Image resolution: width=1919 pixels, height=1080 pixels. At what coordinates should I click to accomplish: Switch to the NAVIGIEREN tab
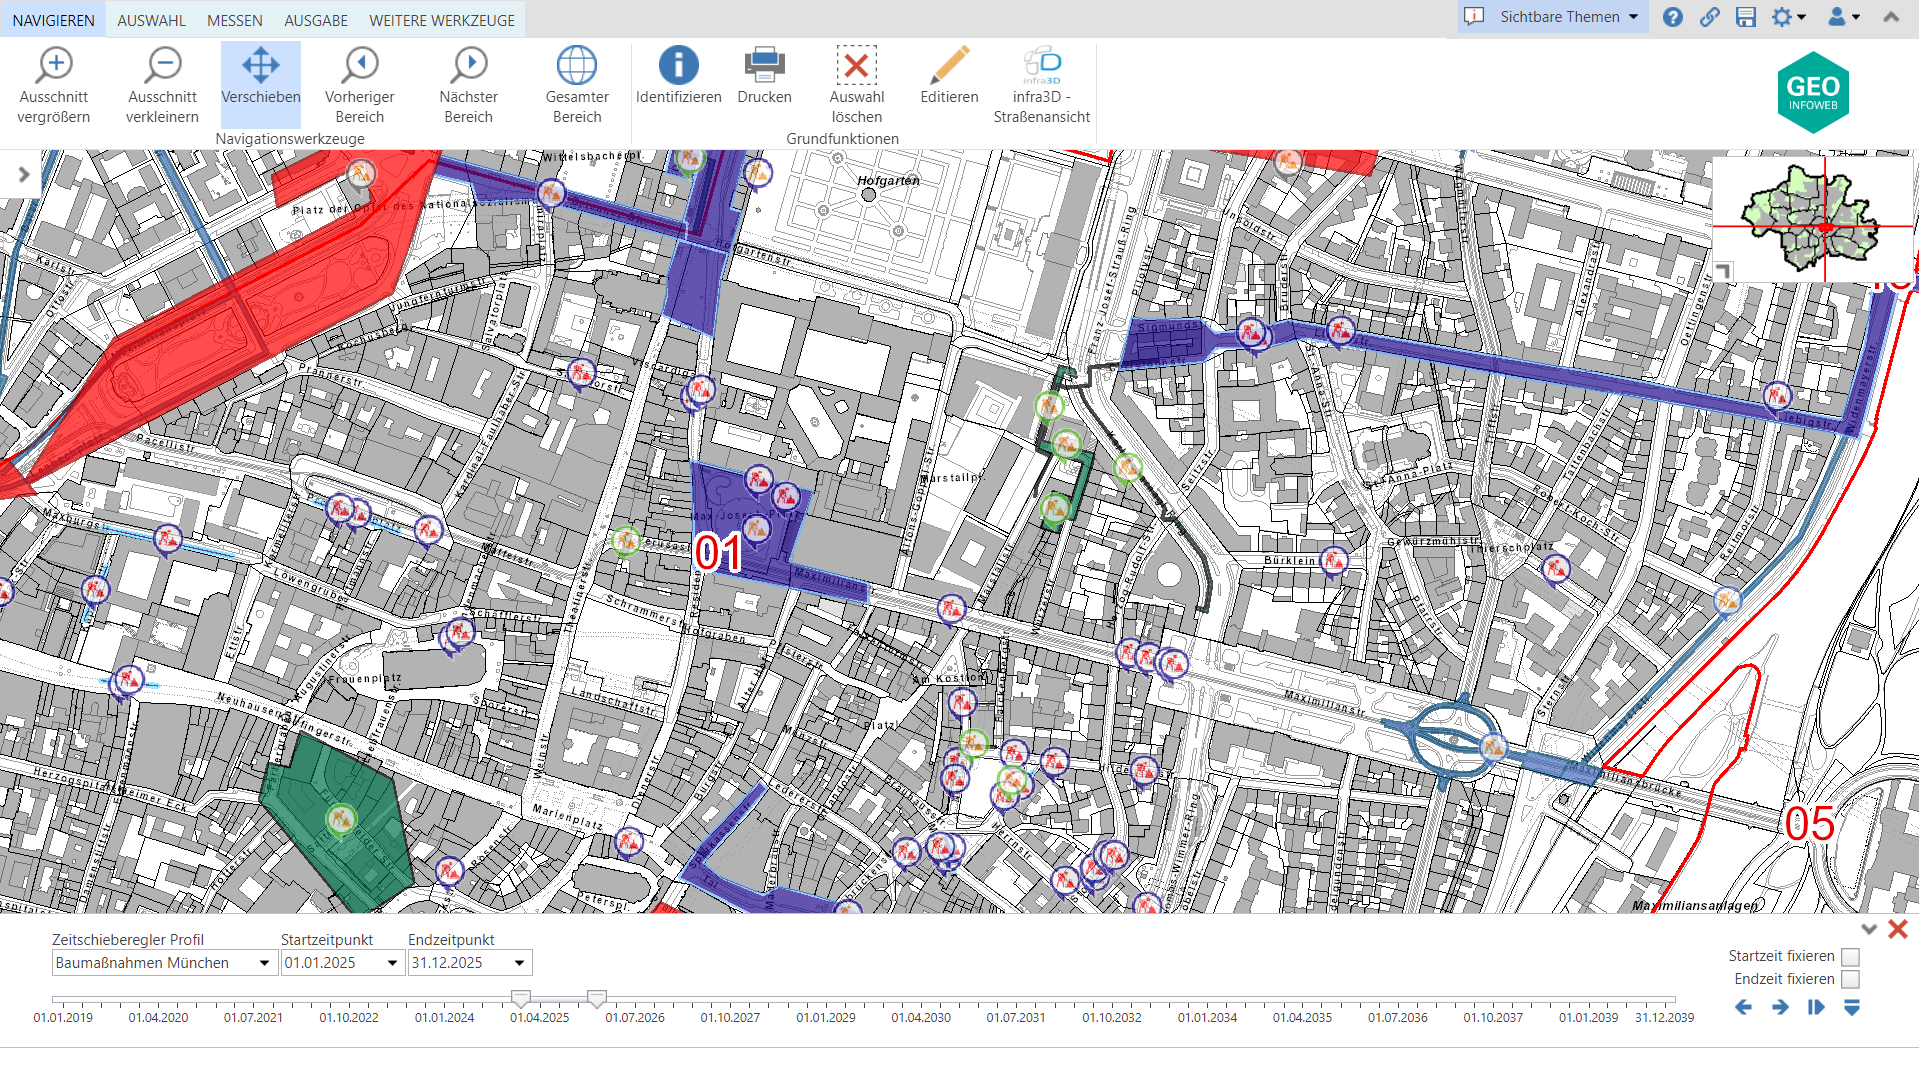[54, 20]
